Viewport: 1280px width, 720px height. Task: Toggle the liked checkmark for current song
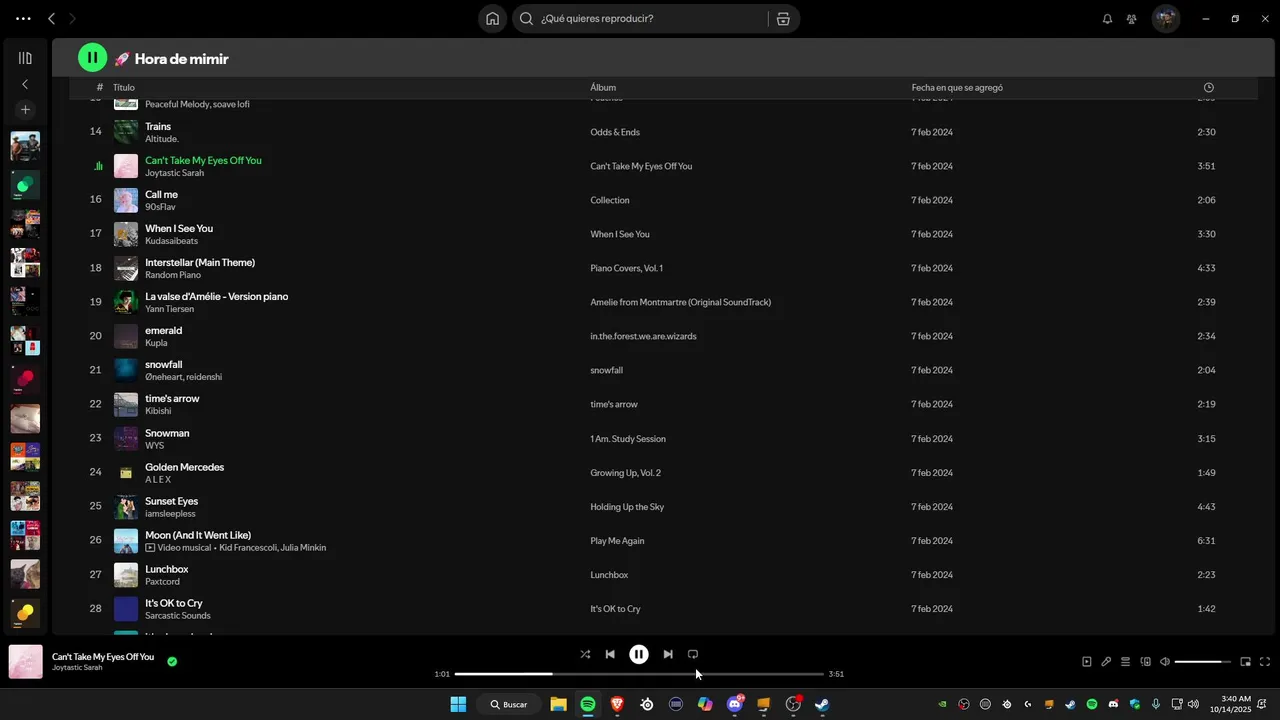[172, 661]
